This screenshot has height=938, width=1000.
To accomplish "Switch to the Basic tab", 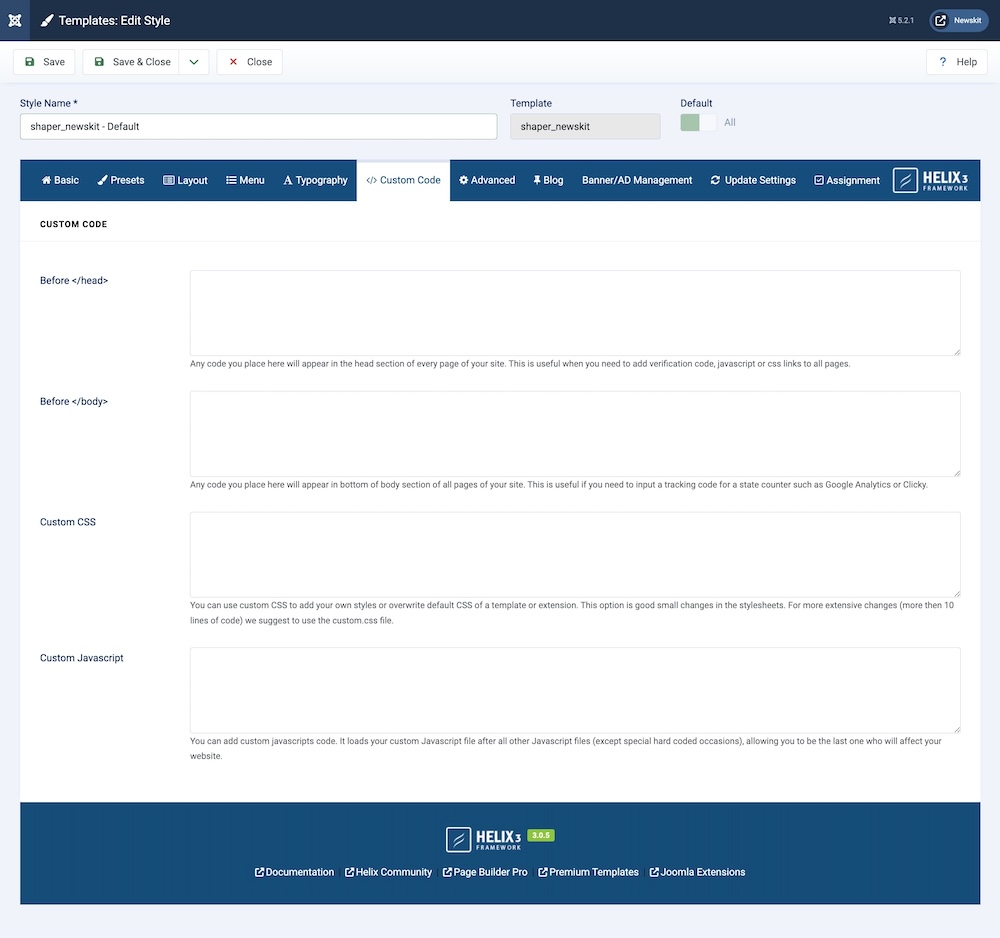I will pos(60,180).
